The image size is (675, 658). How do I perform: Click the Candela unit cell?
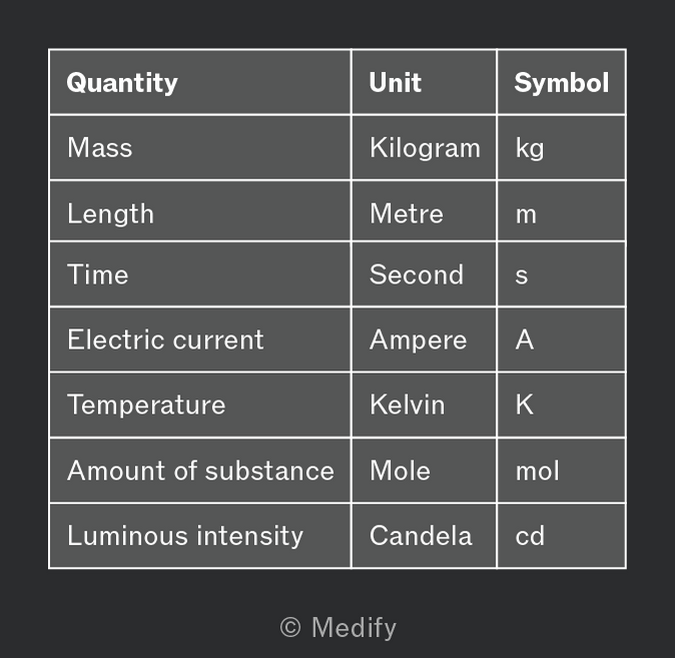tap(424, 536)
